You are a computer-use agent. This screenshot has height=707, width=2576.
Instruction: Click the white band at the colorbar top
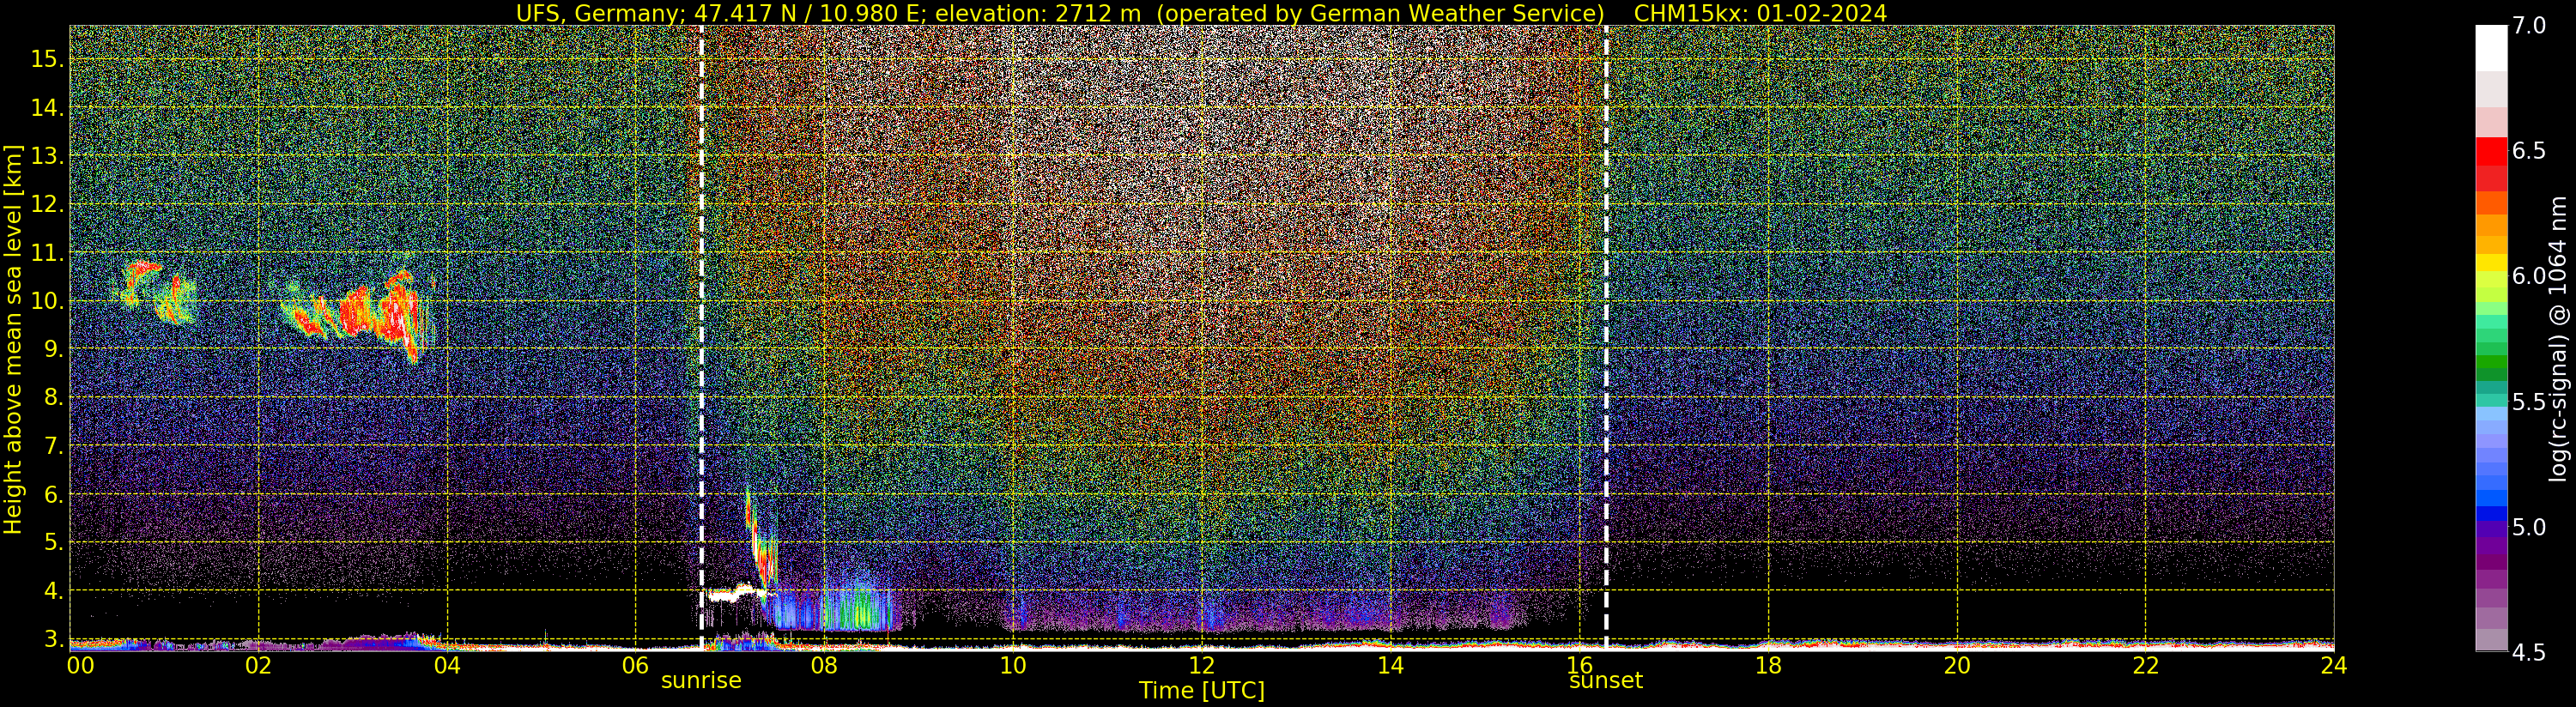(x=2491, y=48)
